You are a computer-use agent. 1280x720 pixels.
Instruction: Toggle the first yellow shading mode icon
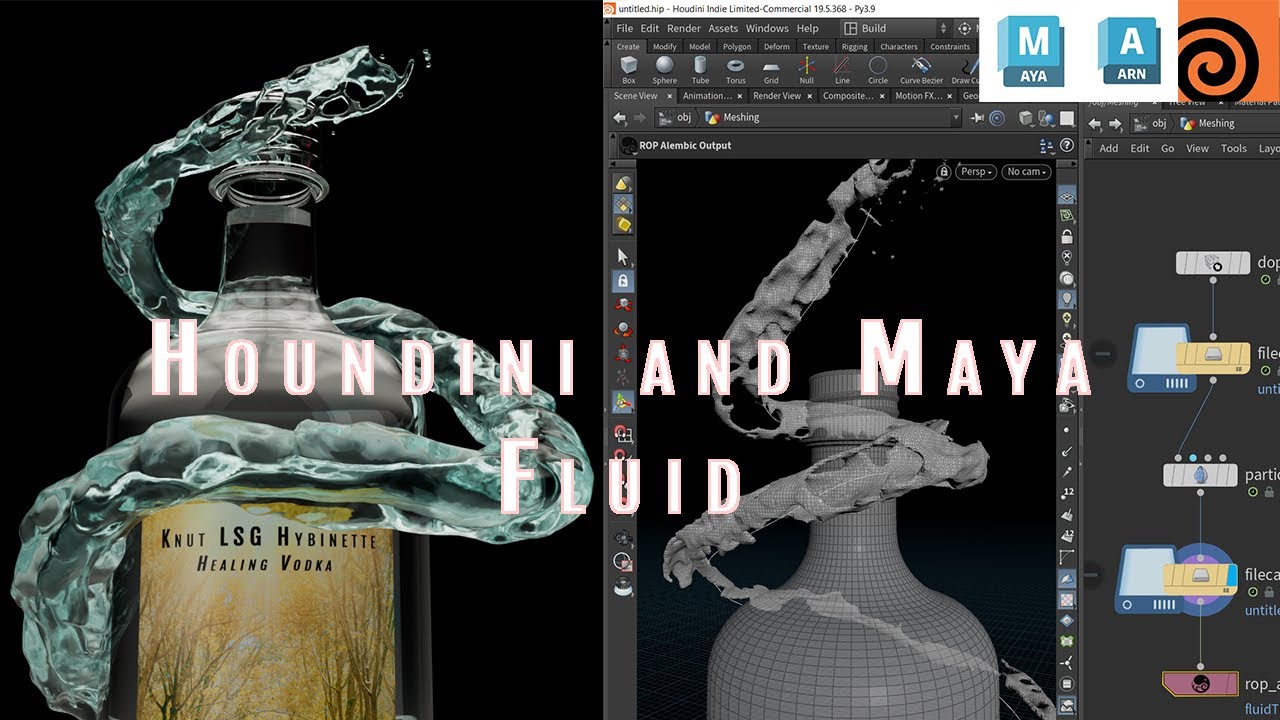[623, 184]
